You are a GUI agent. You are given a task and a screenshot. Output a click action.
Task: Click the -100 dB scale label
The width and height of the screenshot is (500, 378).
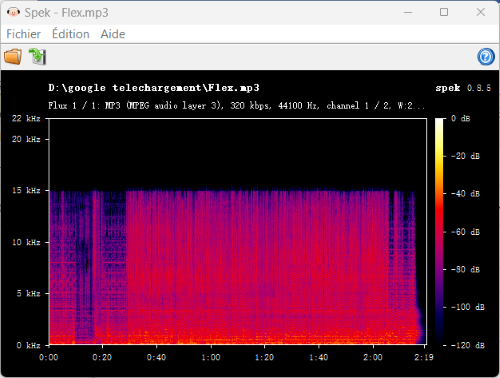(468, 307)
